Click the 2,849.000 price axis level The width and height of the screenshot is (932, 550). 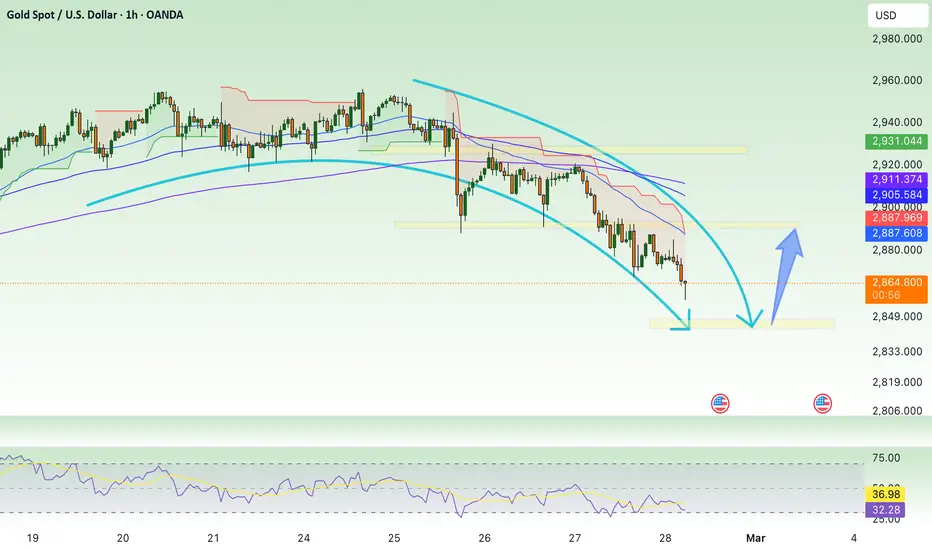point(897,317)
